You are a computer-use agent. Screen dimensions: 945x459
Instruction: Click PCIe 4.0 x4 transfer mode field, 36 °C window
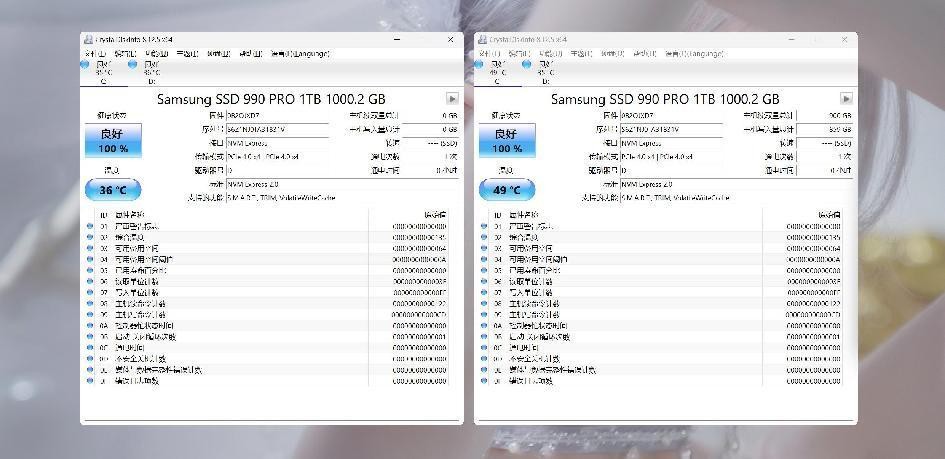click(277, 157)
